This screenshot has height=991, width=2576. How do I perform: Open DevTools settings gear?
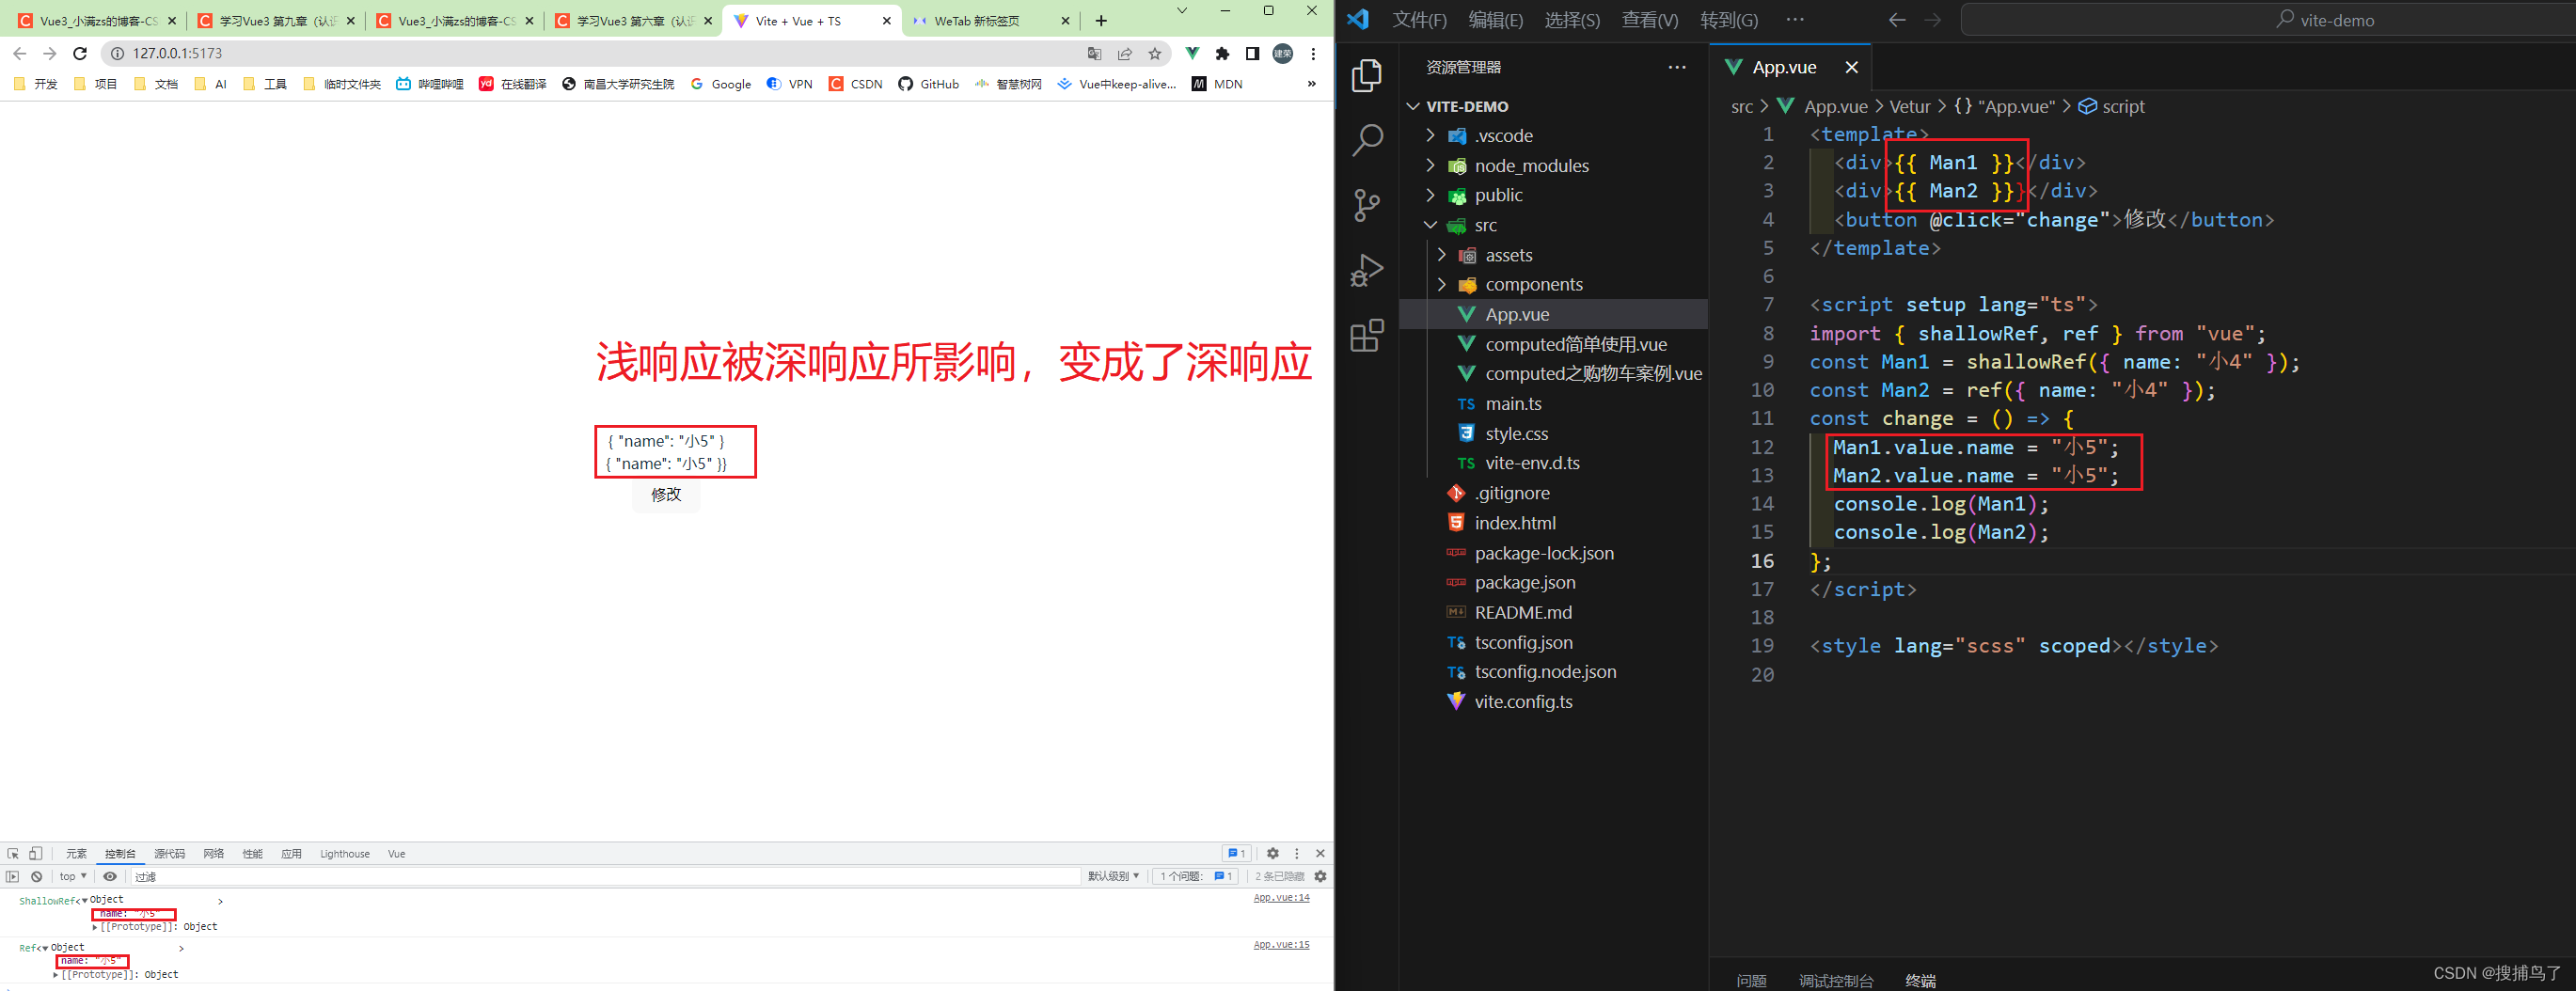(x=1272, y=853)
